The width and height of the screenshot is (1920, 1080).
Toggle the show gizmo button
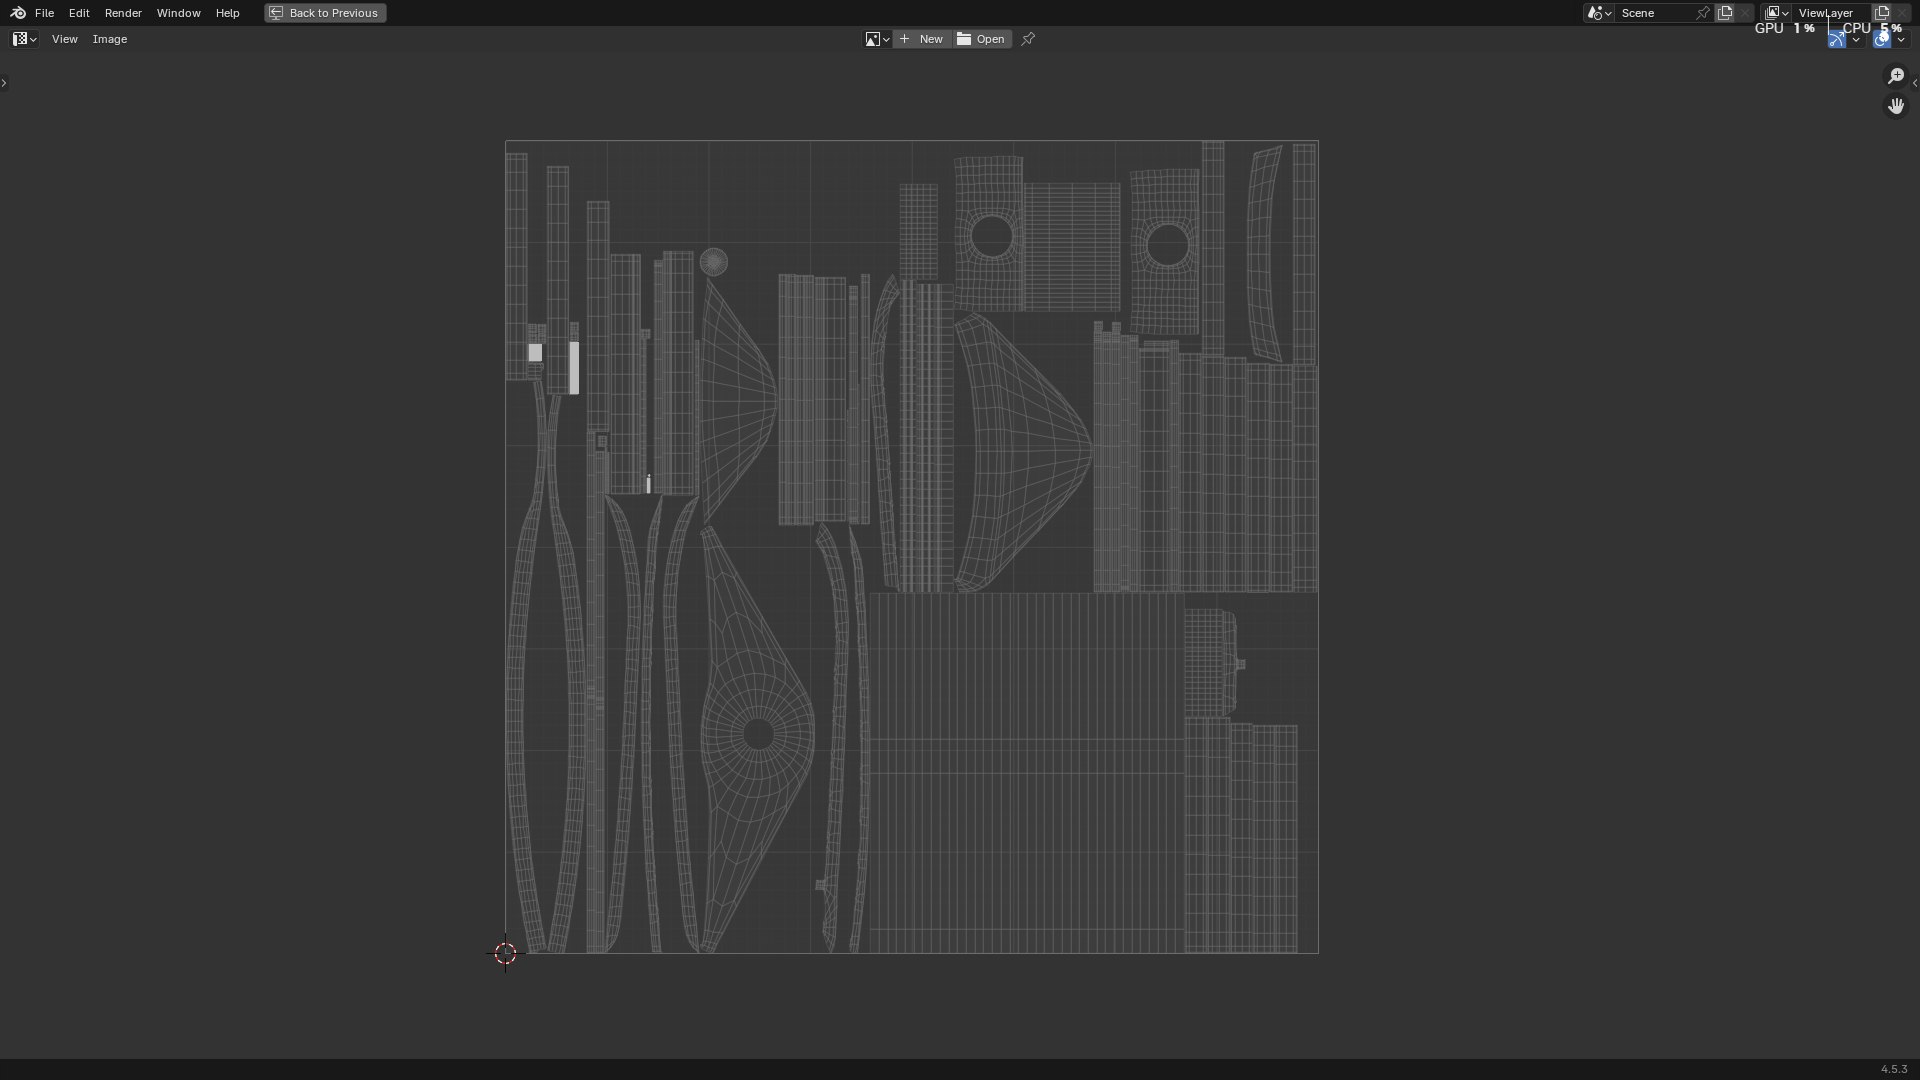(x=1837, y=39)
